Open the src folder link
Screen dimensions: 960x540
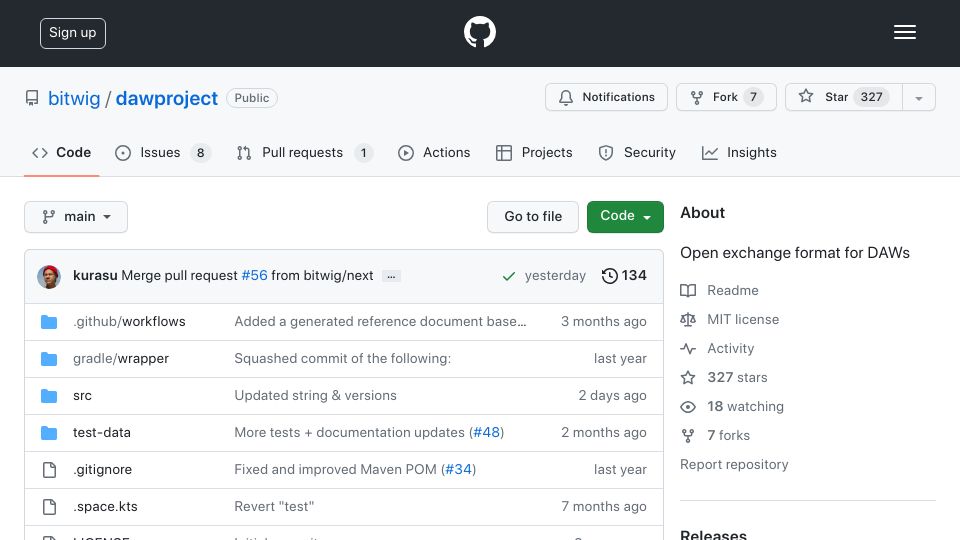pos(82,396)
